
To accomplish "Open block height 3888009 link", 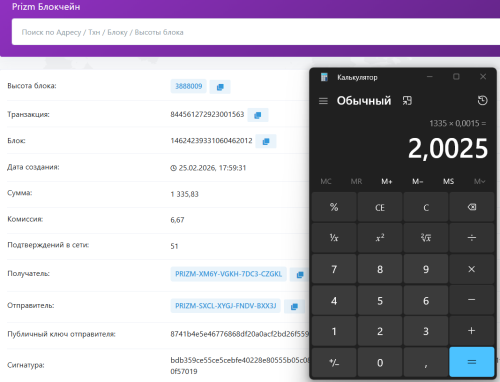I will coord(189,86).
